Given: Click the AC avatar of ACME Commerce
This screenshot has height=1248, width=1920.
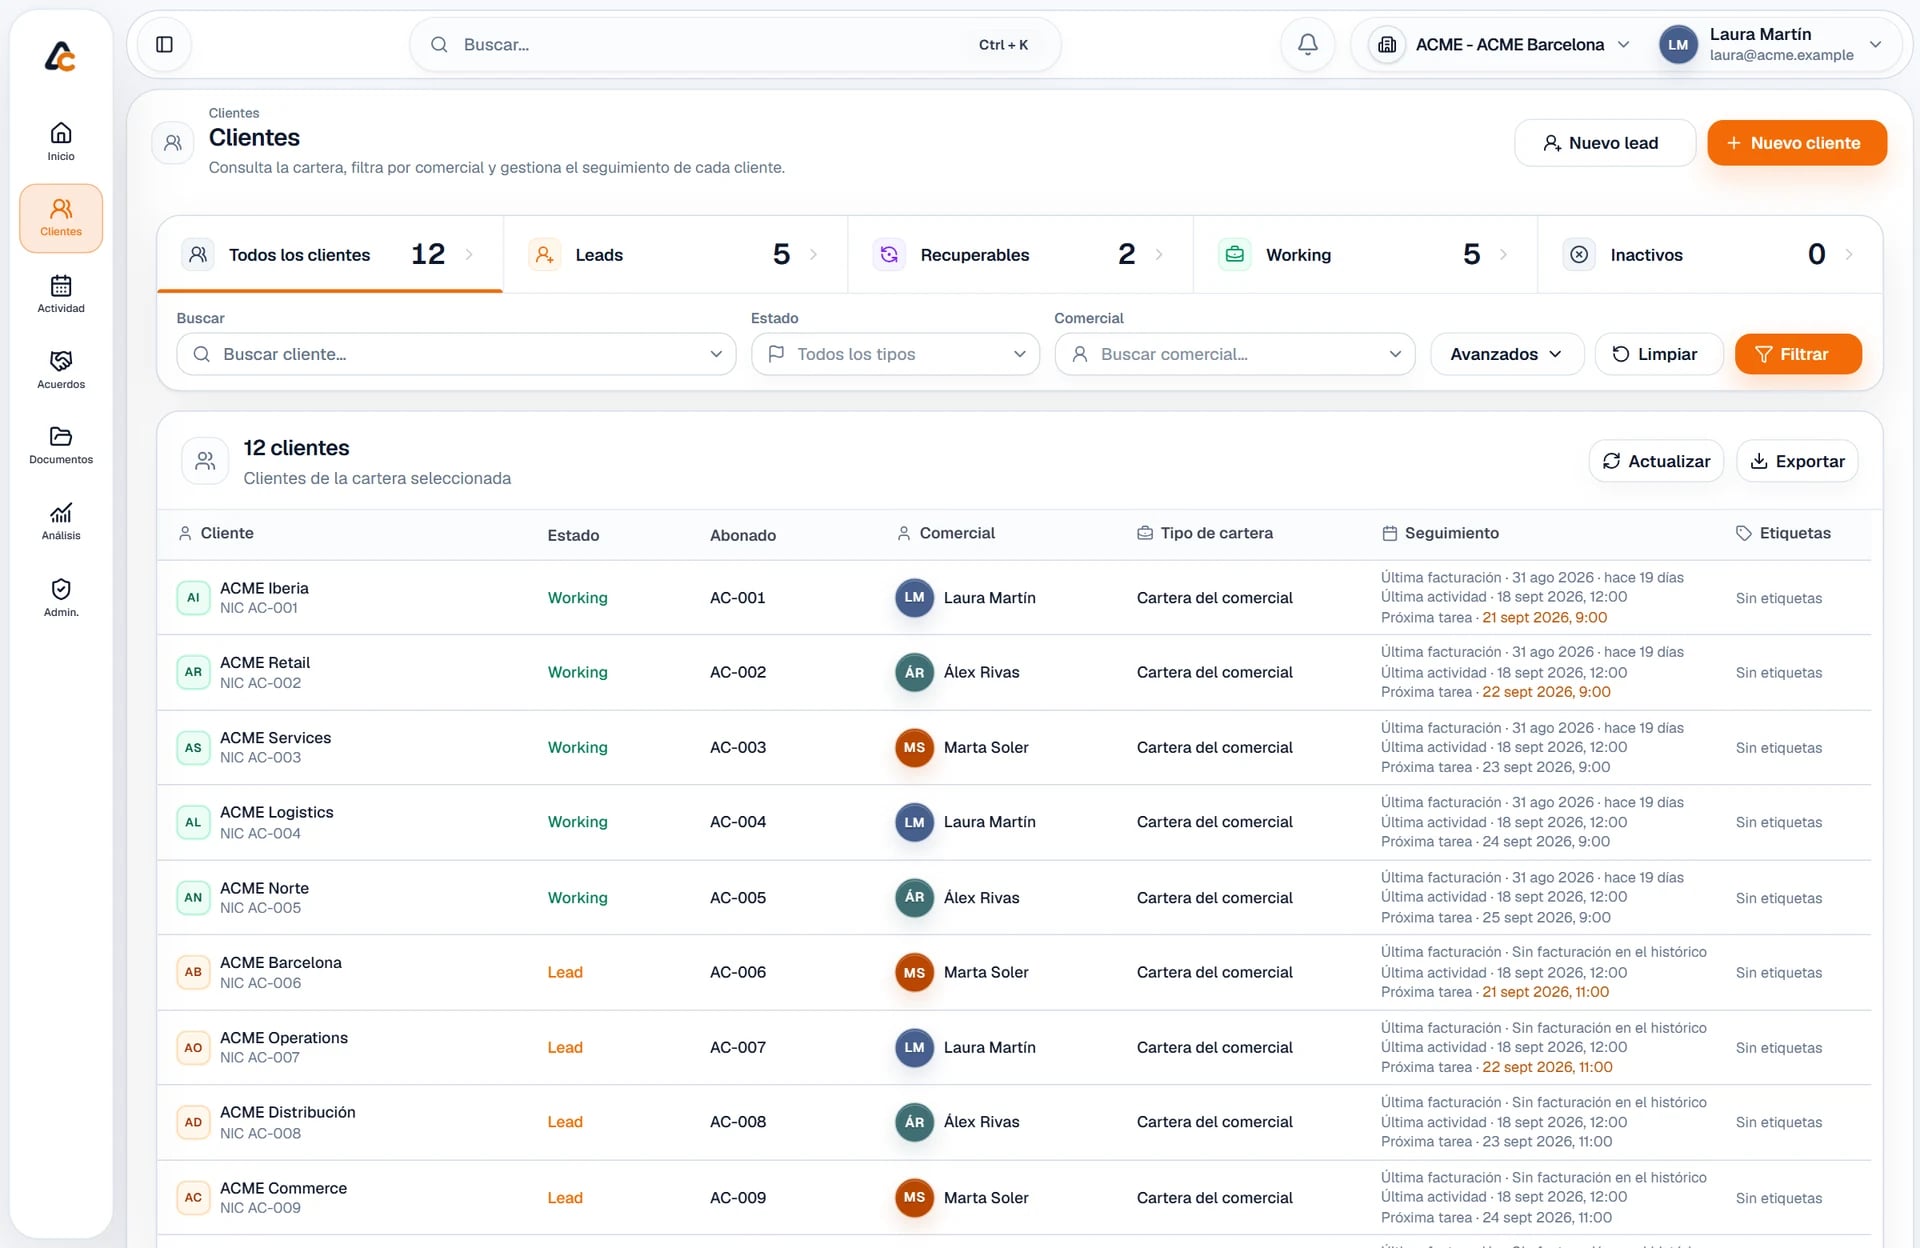Looking at the screenshot, I should point(193,1198).
